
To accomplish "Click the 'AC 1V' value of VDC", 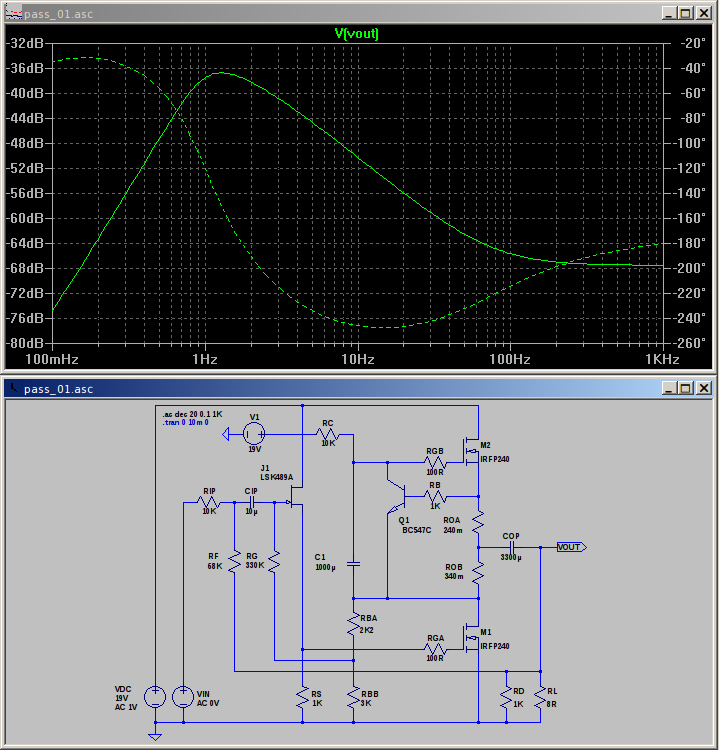I will [x=126, y=707].
